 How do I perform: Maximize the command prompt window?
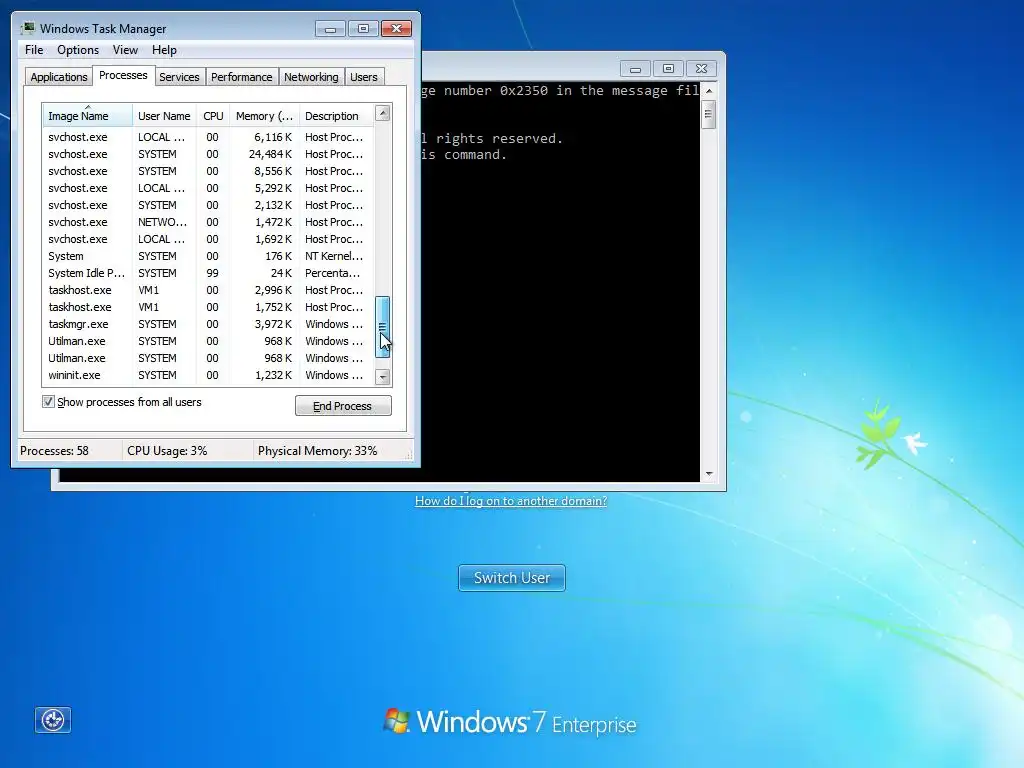668,69
